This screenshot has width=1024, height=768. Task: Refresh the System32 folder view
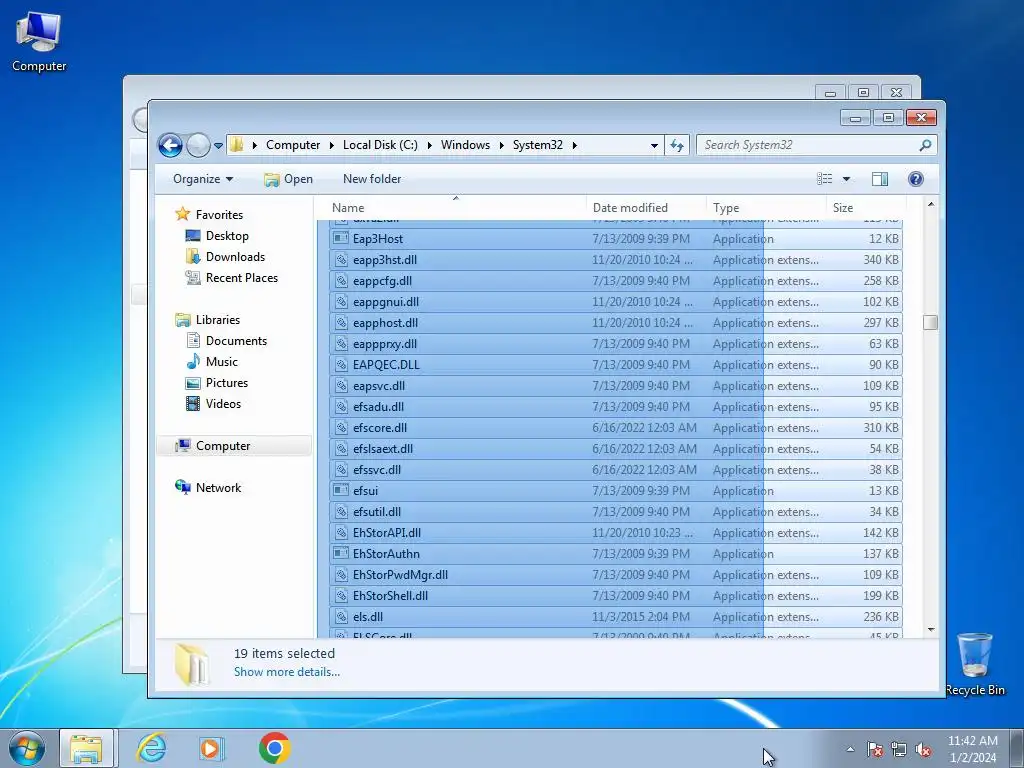677,145
